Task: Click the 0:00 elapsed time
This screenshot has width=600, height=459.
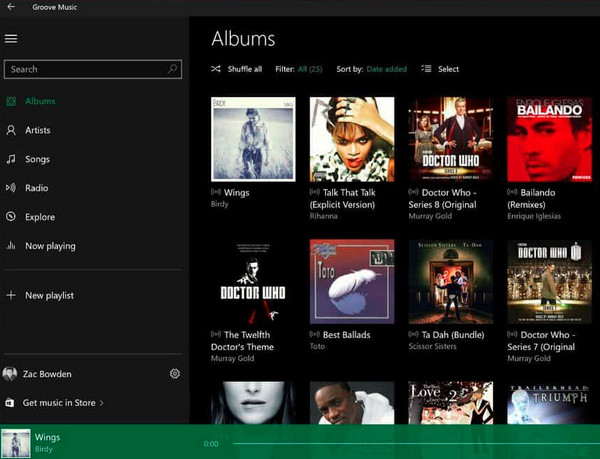Action: pyautogui.click(x=211, y=444)
